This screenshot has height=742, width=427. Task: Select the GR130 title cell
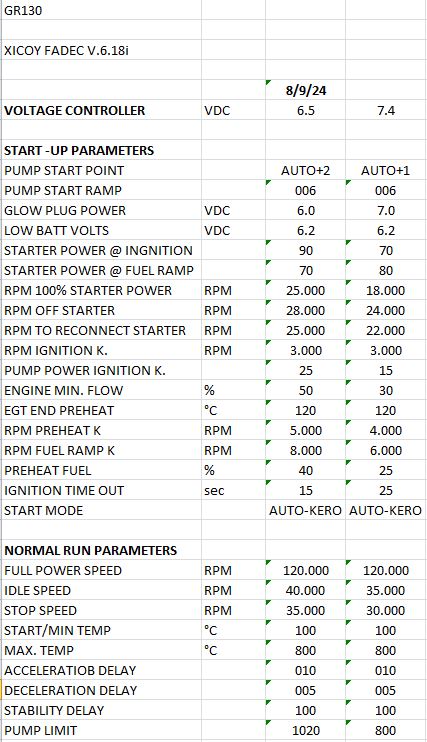pyautogui.click(x=101, y=10)
